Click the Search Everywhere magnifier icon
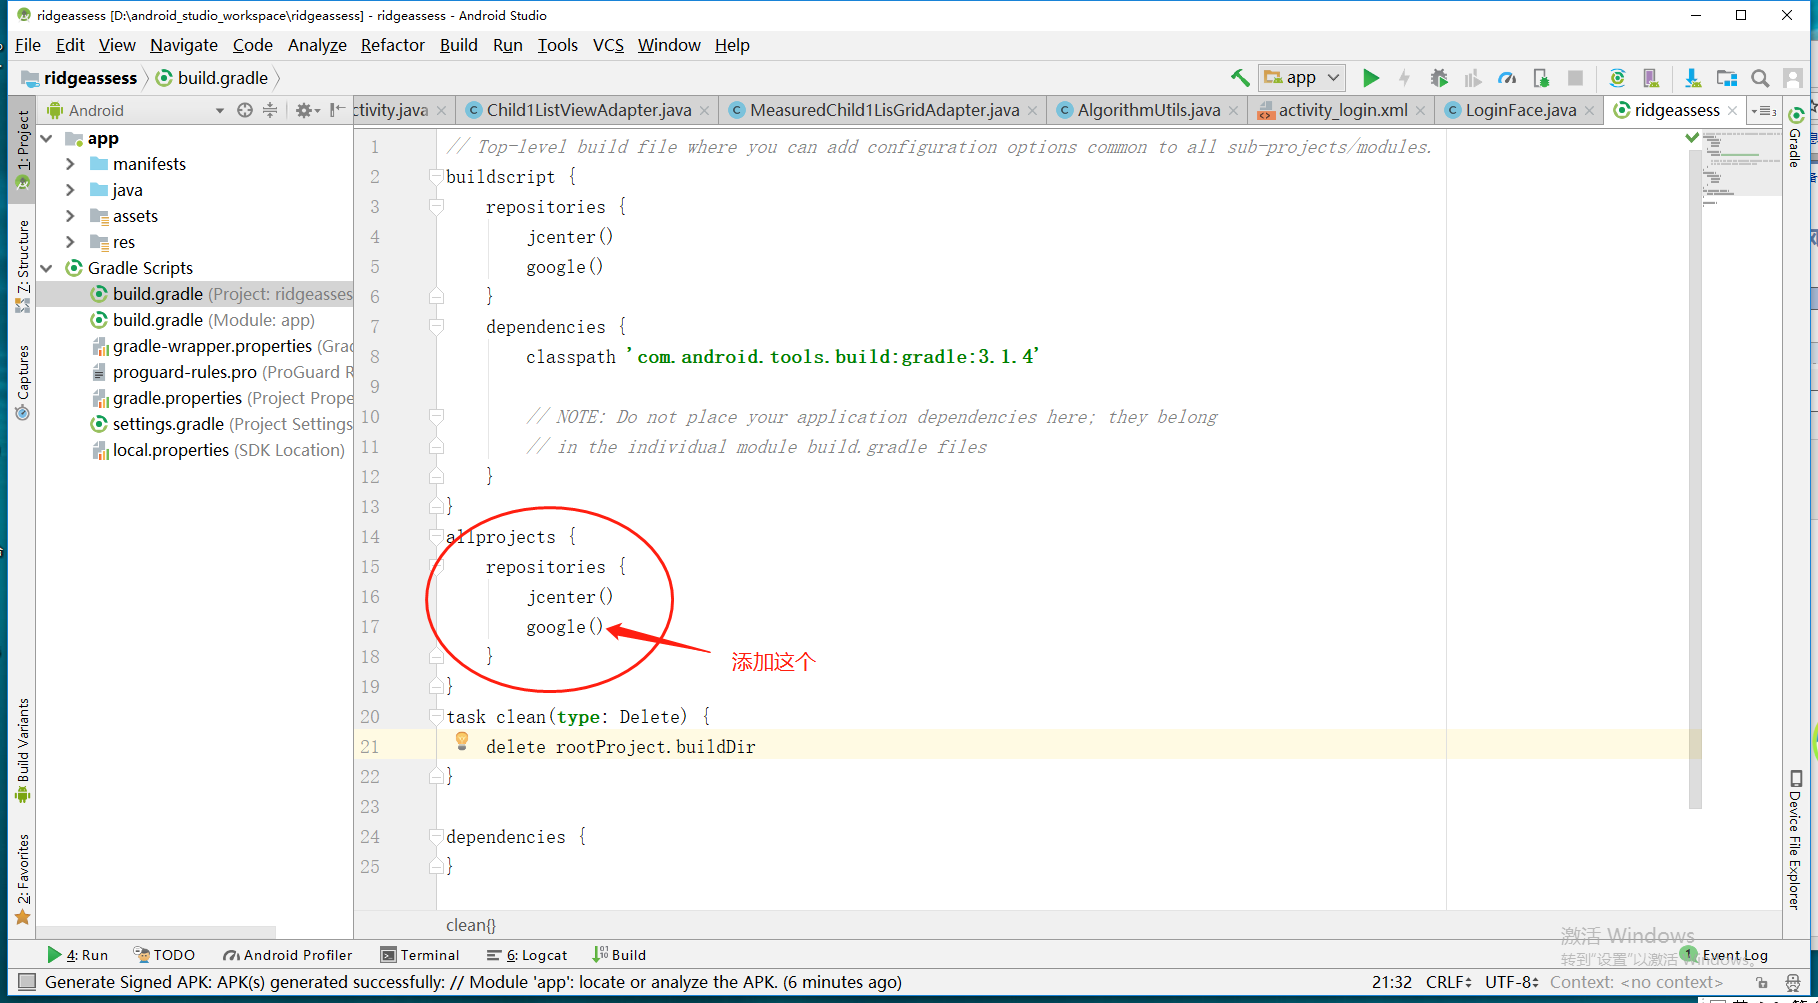The height and width of the screenshot is (1003, 1818). pyautogui.click(x=1760, y=78)
